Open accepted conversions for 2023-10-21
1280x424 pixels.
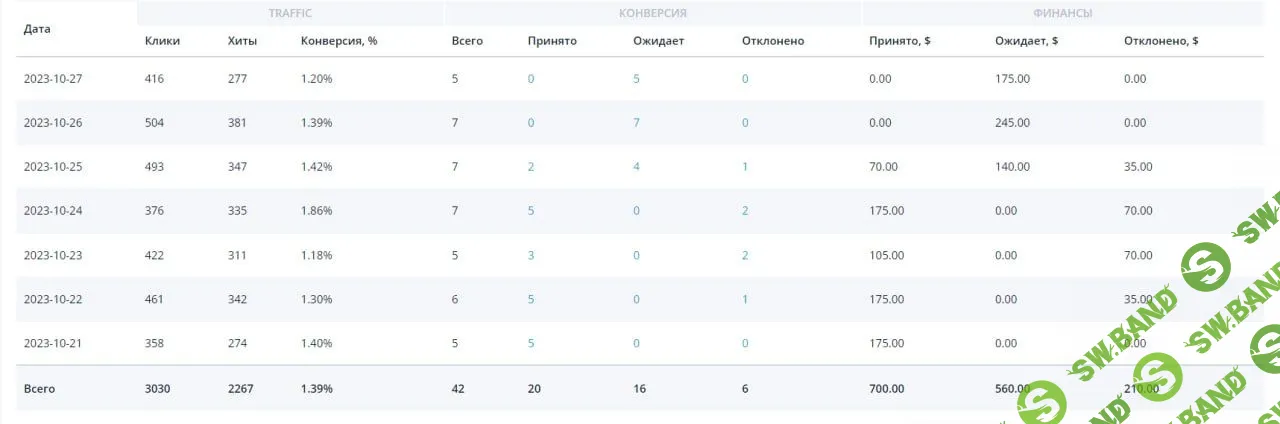pyautogui.click(x=531, y=343)
